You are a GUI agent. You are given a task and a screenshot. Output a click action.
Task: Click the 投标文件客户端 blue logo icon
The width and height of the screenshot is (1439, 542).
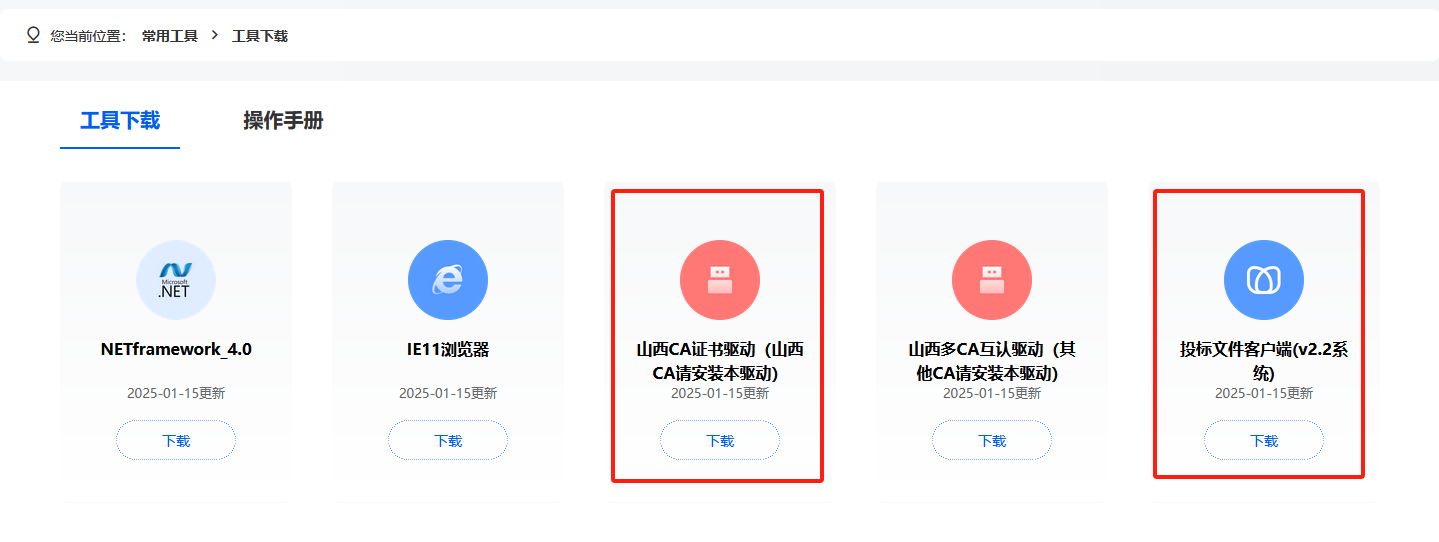(1264, 280)
